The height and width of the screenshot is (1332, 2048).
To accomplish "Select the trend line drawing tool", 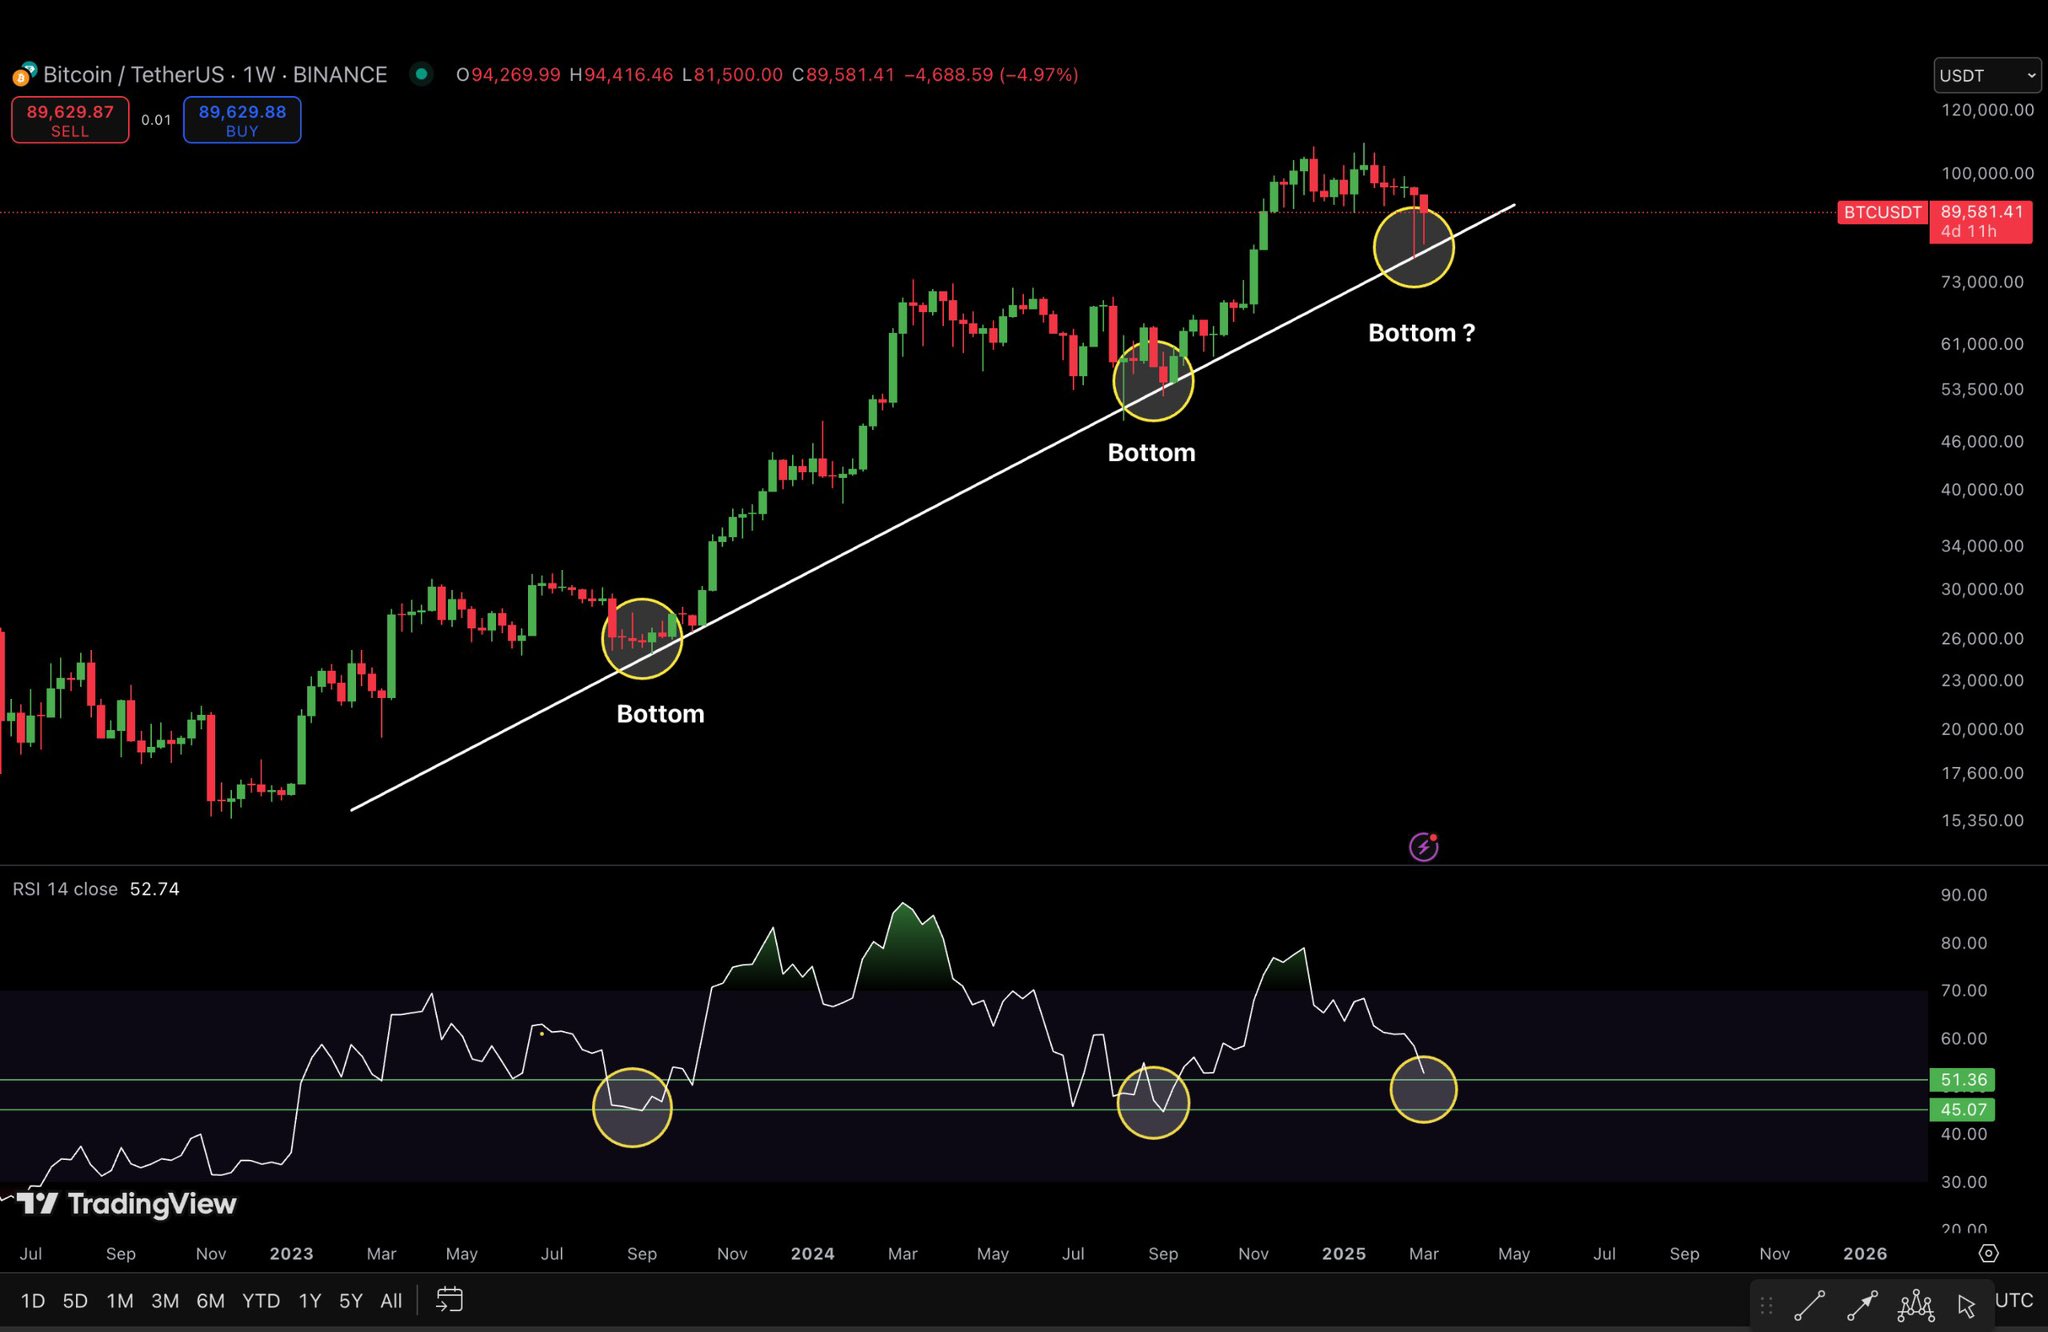I will [1810, 1305].
